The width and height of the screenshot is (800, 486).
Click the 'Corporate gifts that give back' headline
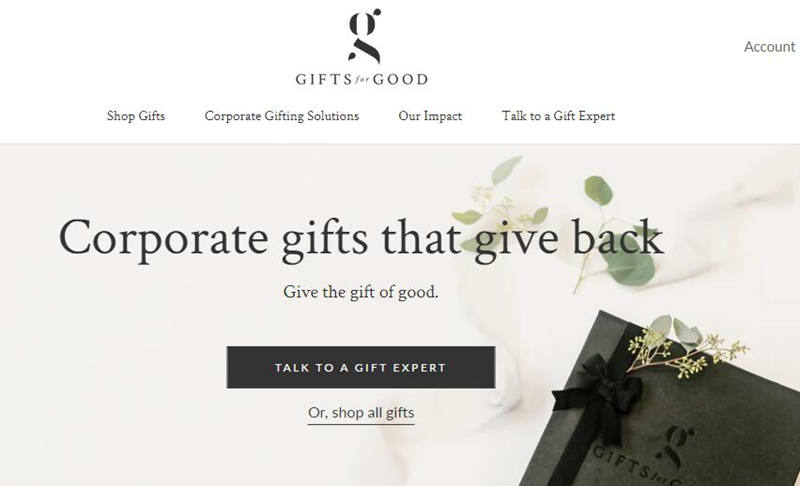[361, 239]
